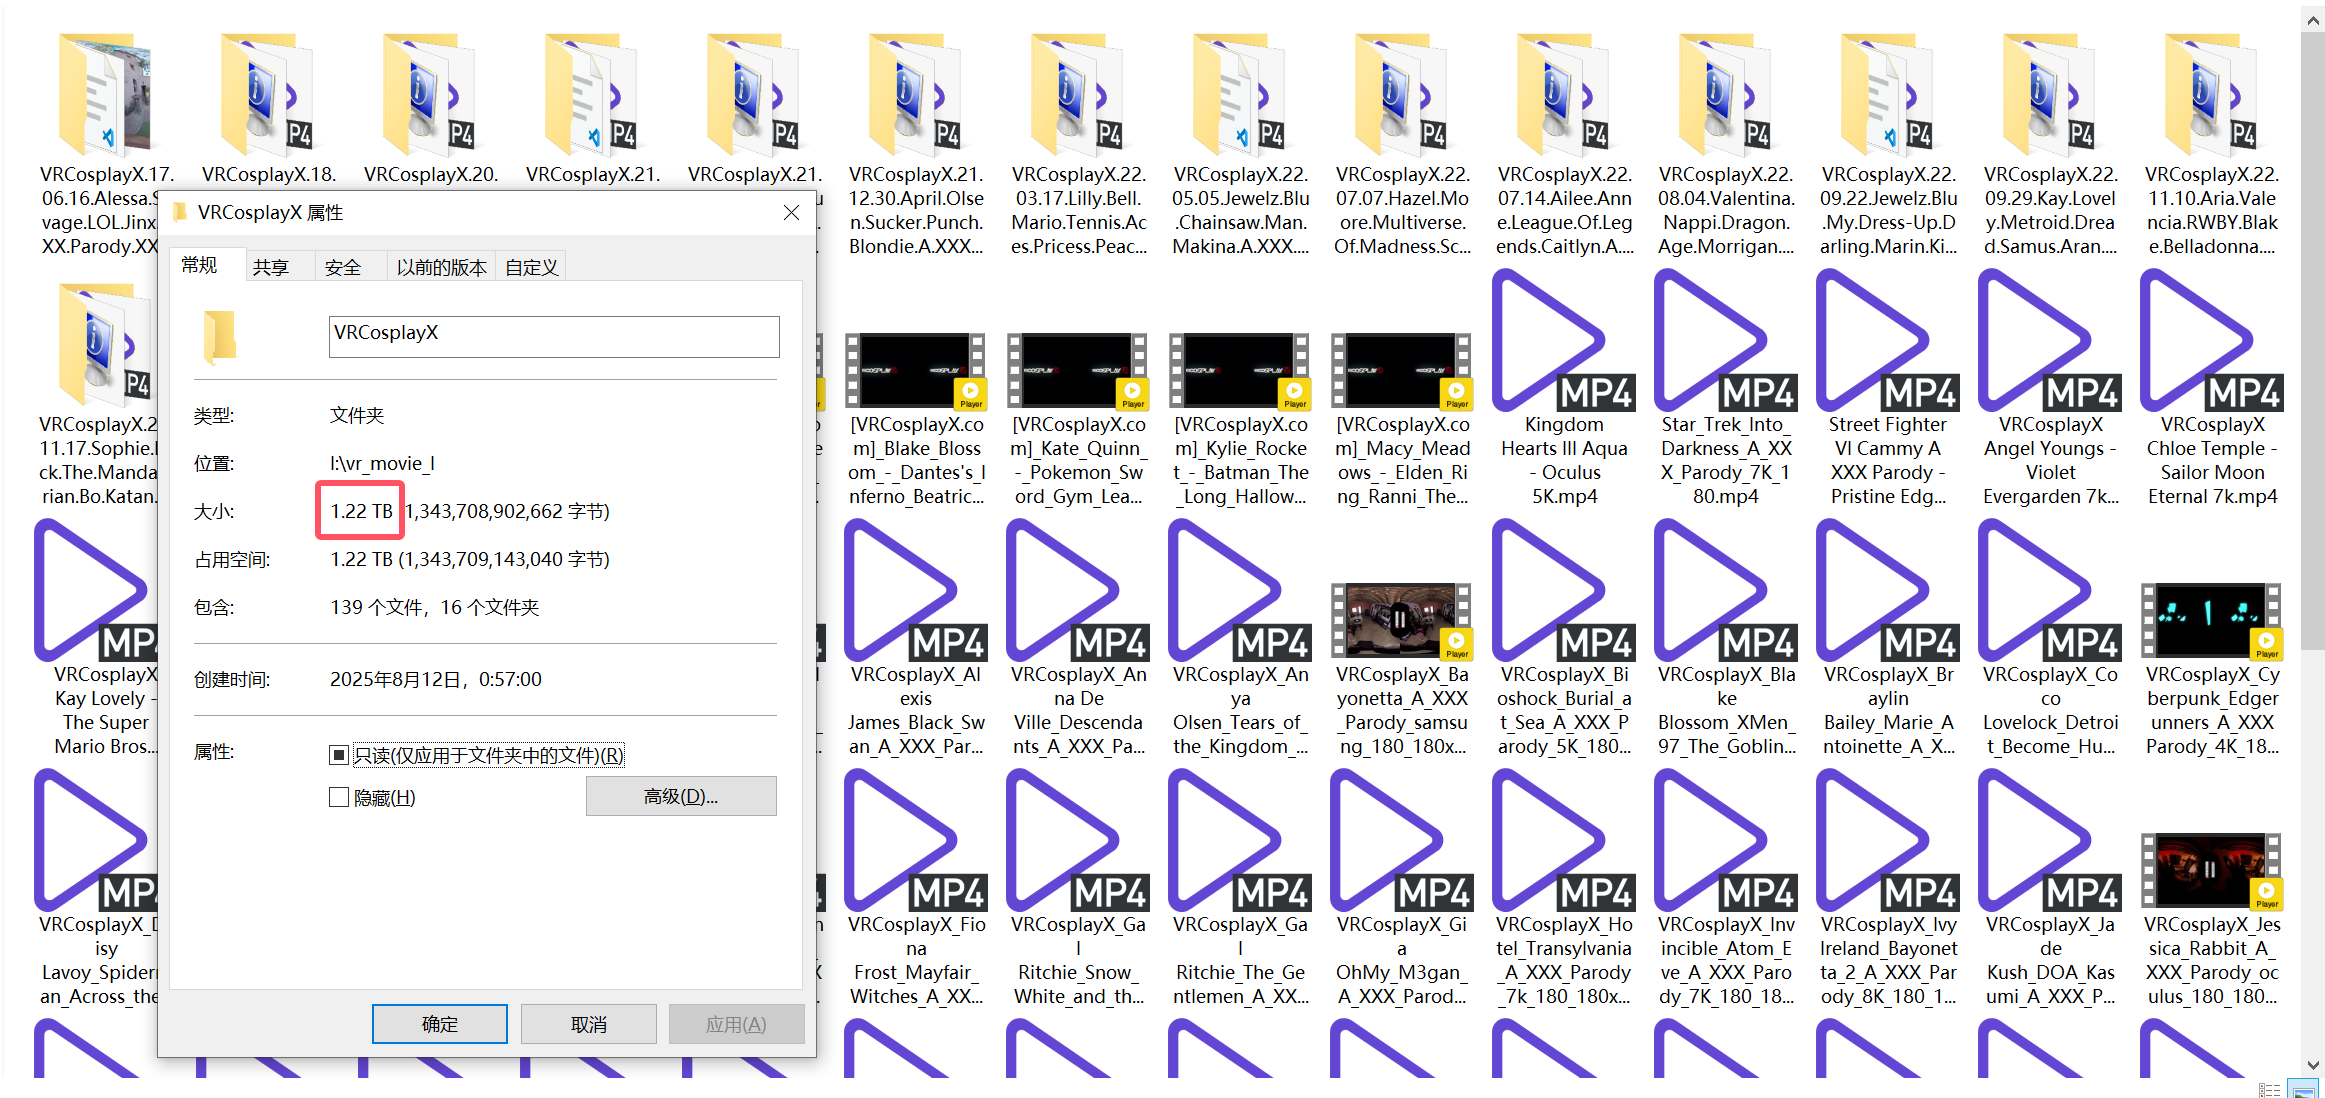Click the Blake_Blossom Dantes's Inferno video thumbnail
The height and width of the screenshot is (1098, 2325).
click(x=915, y=371)
